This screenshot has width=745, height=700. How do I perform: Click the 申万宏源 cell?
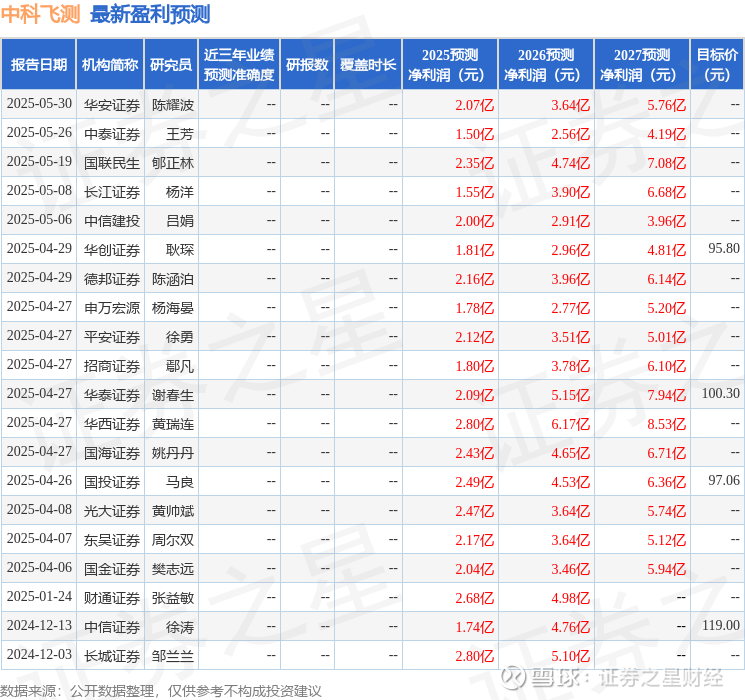click(x=112, y=308)
